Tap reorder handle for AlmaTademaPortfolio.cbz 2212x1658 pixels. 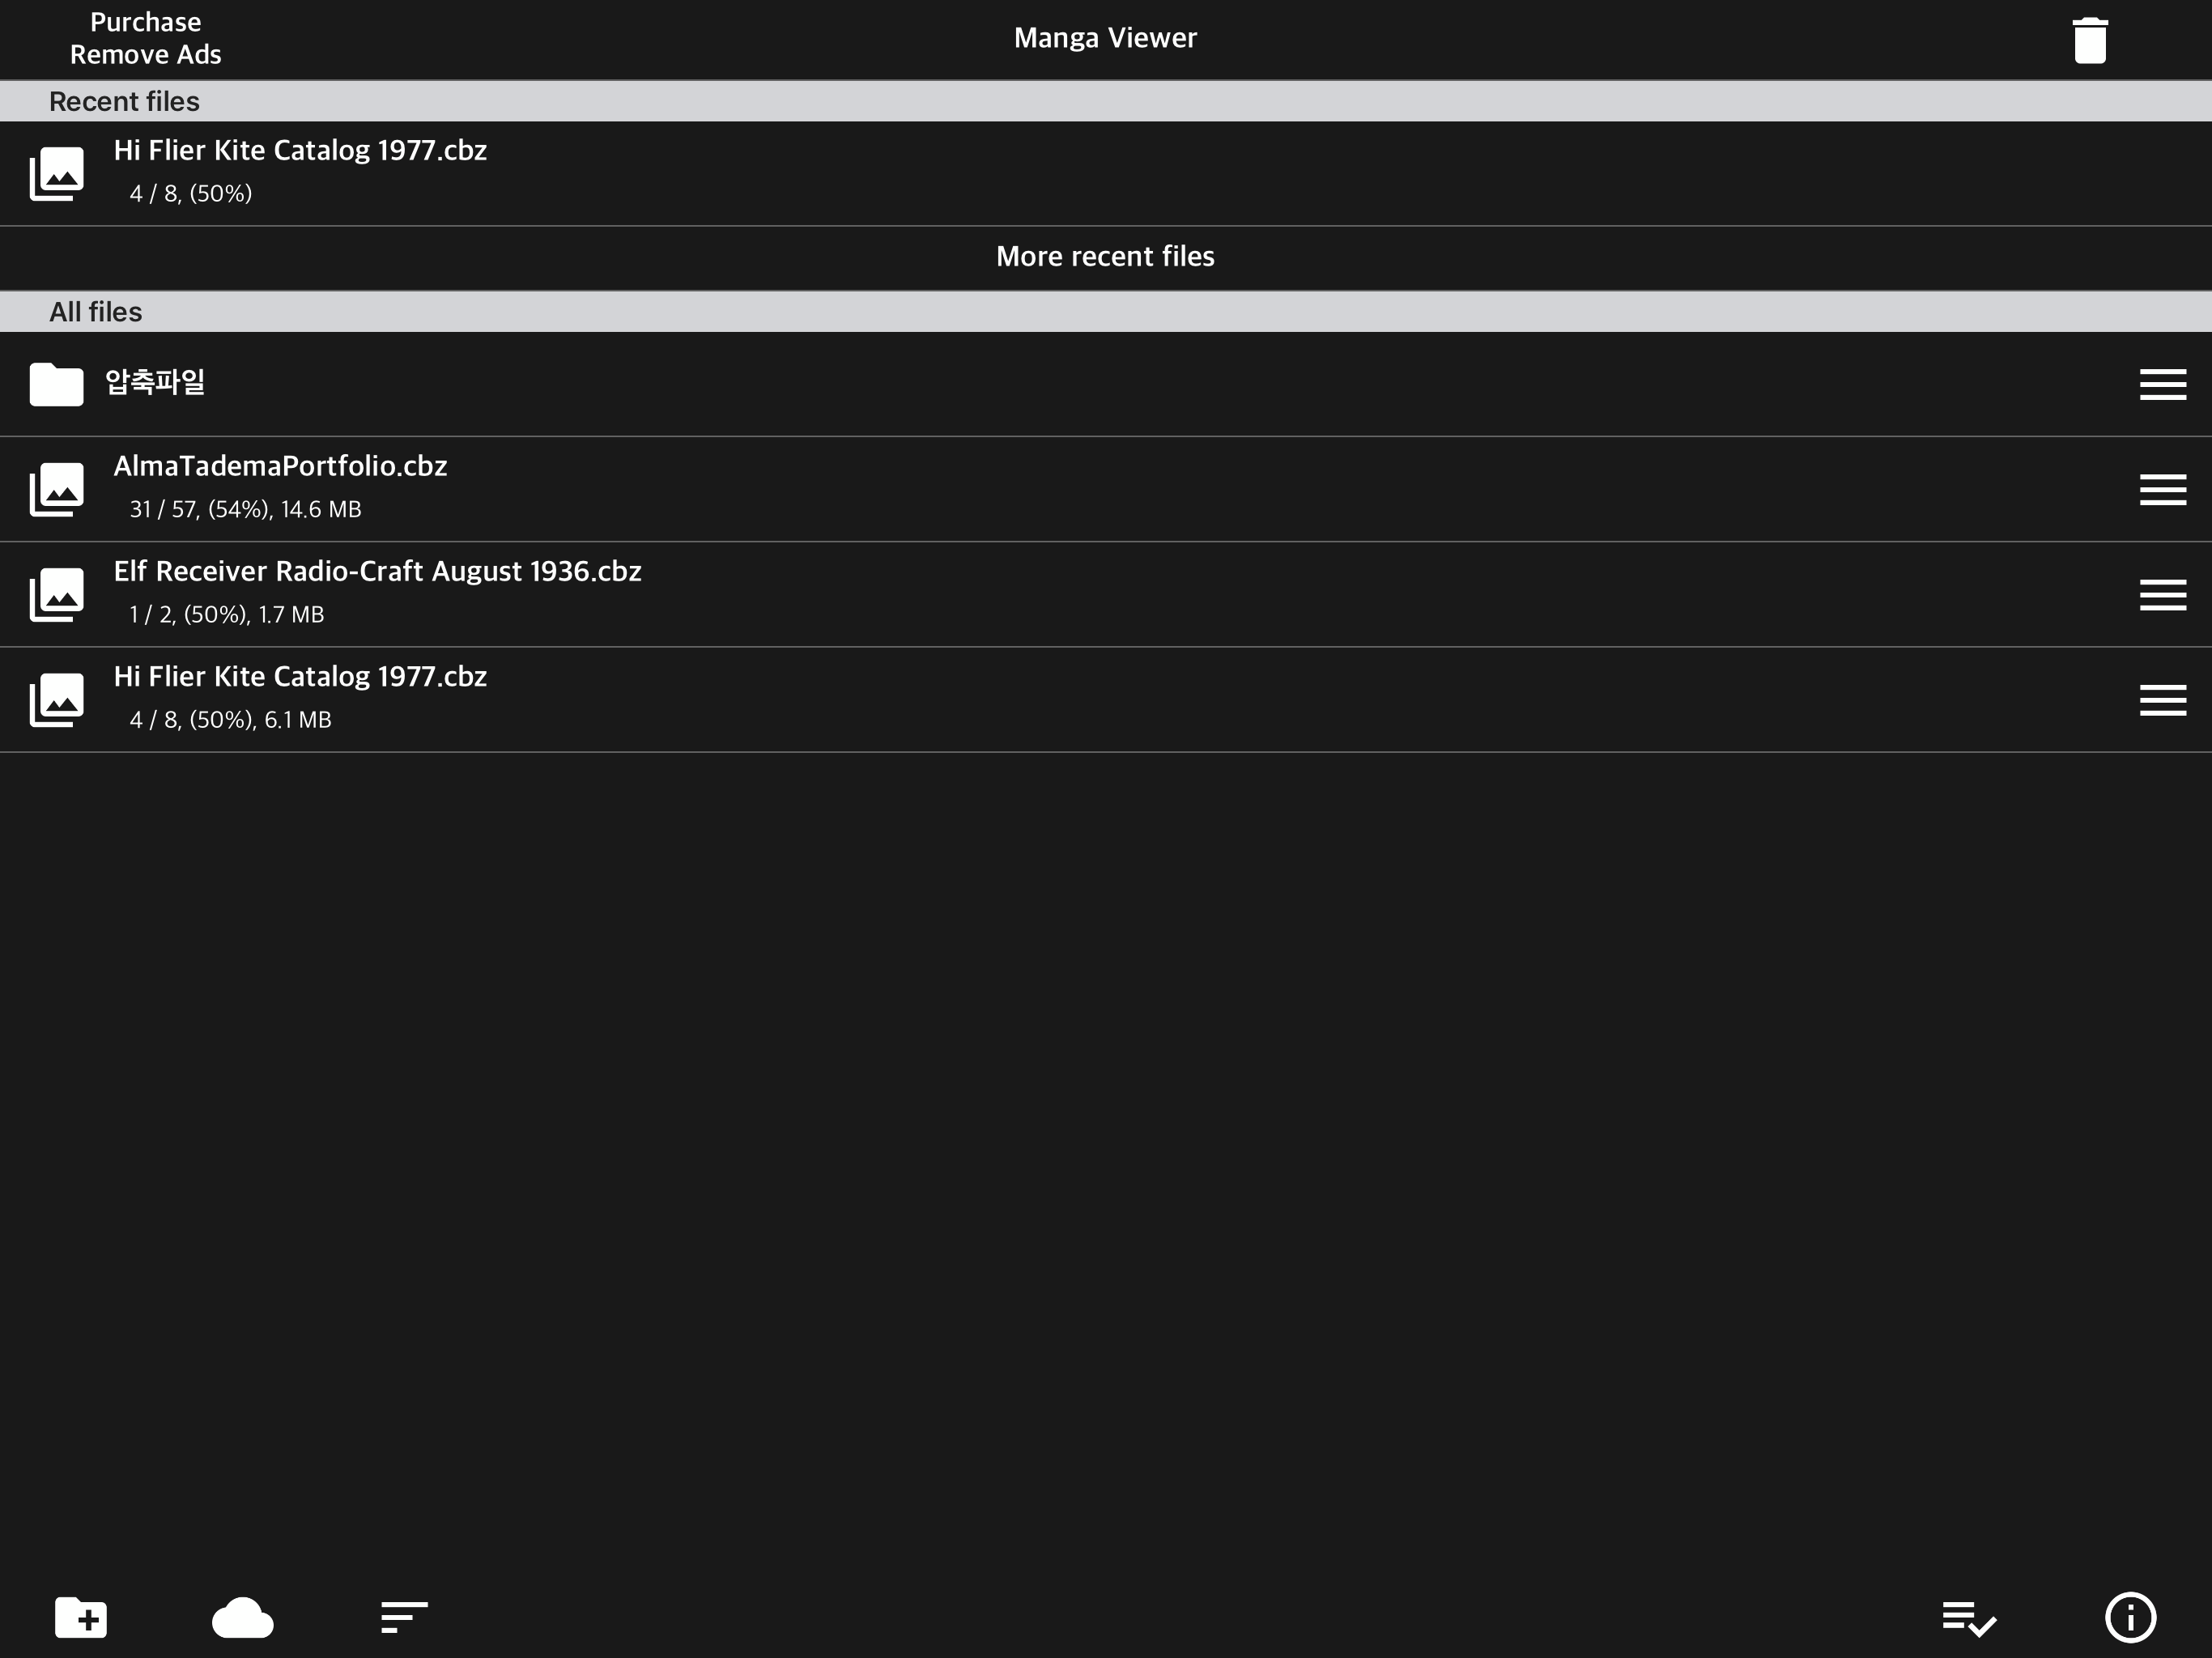2162,489
